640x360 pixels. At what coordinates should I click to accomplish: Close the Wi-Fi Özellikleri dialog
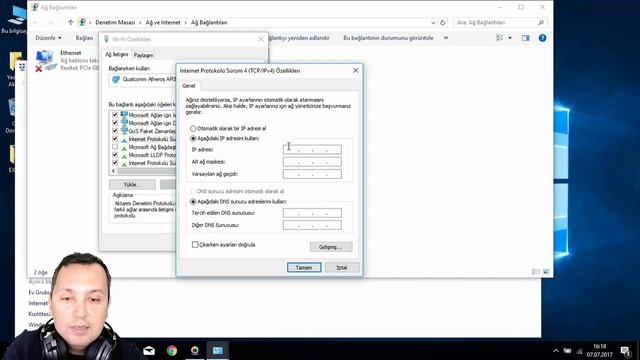[261, 39]
